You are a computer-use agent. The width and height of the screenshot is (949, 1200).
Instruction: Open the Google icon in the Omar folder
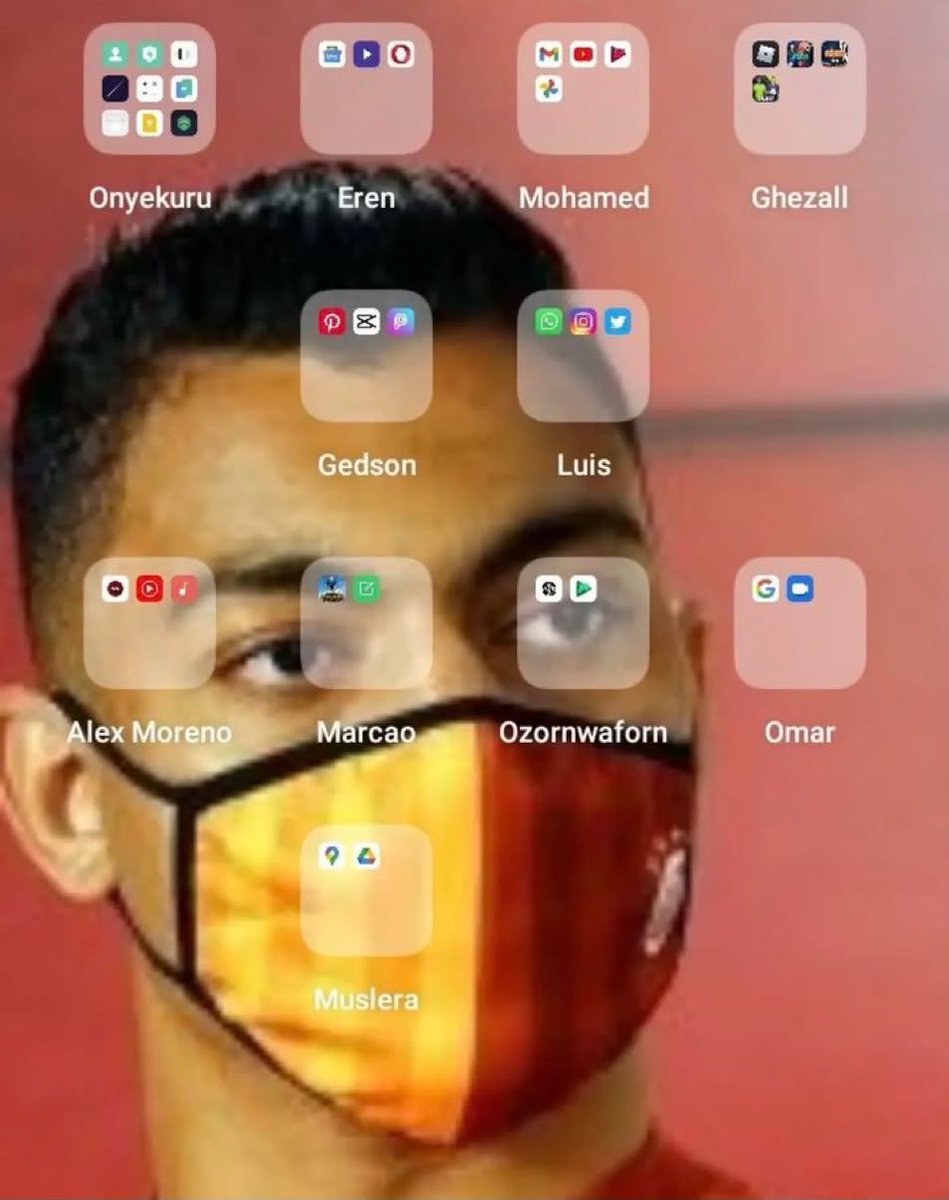tap(766, 589)
